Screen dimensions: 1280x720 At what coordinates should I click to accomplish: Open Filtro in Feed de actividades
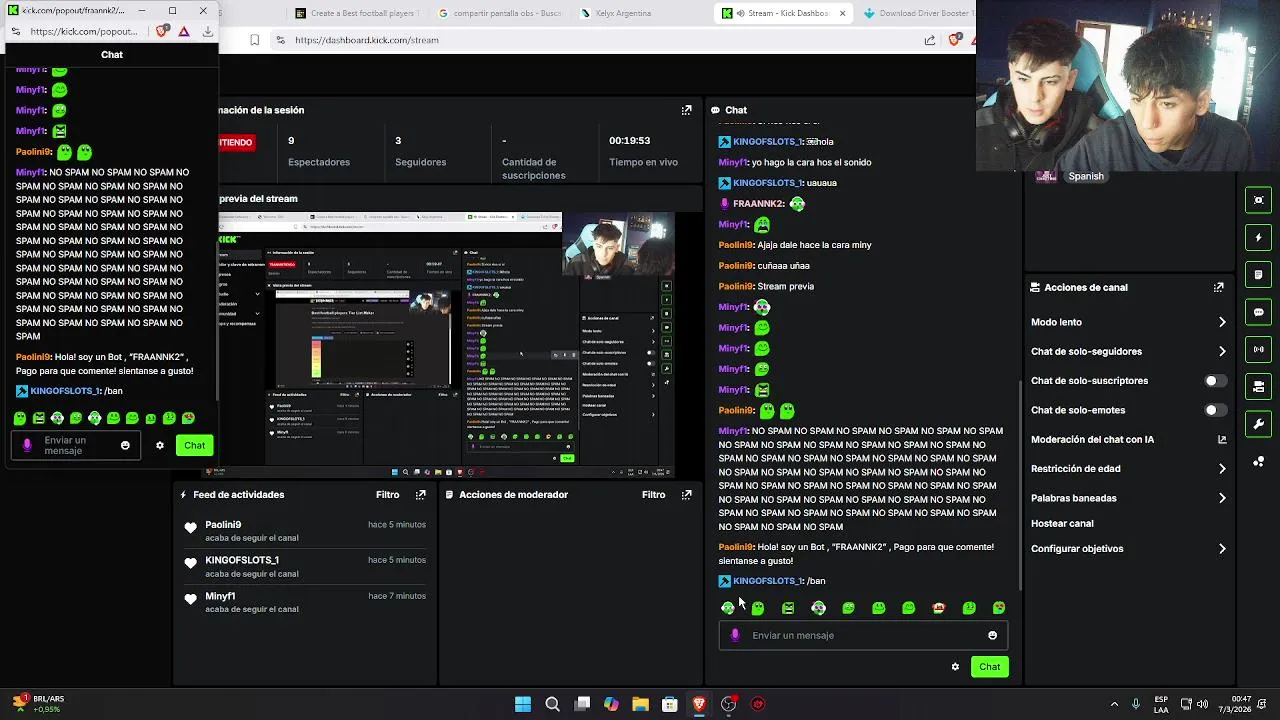[x=387, y=494]
